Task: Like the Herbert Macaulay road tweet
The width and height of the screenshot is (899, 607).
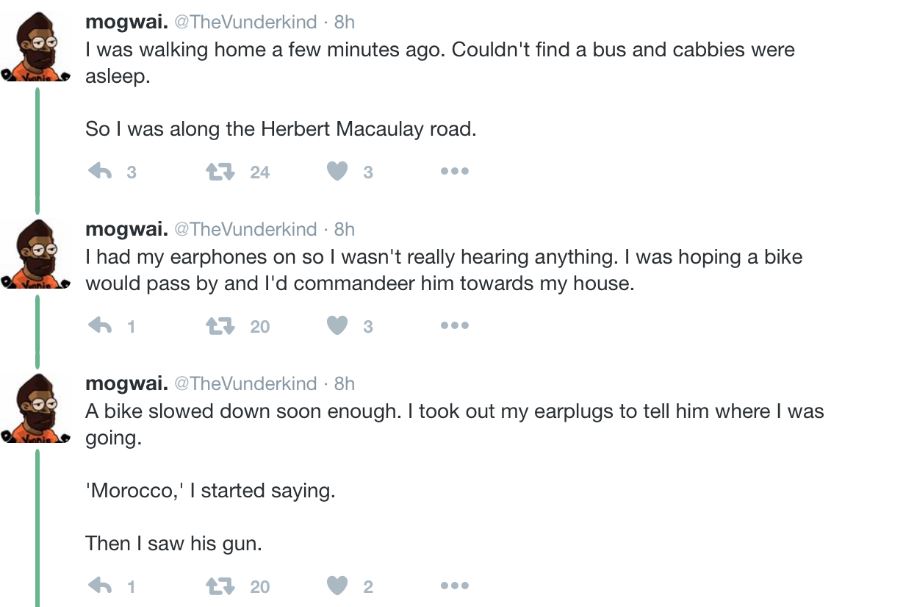Action: tap(338, 172)
